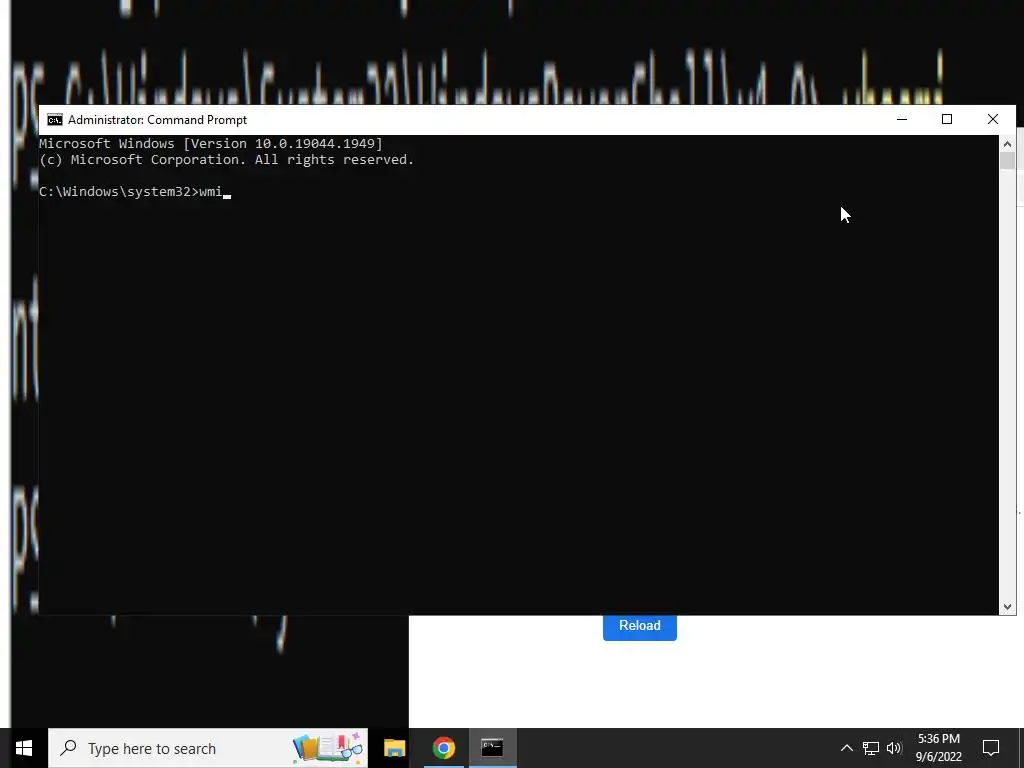The height and width of the screenshot is (768, 1024).
Task: Close the Administrator Command Prompt window
Action: tap(993, 120)
